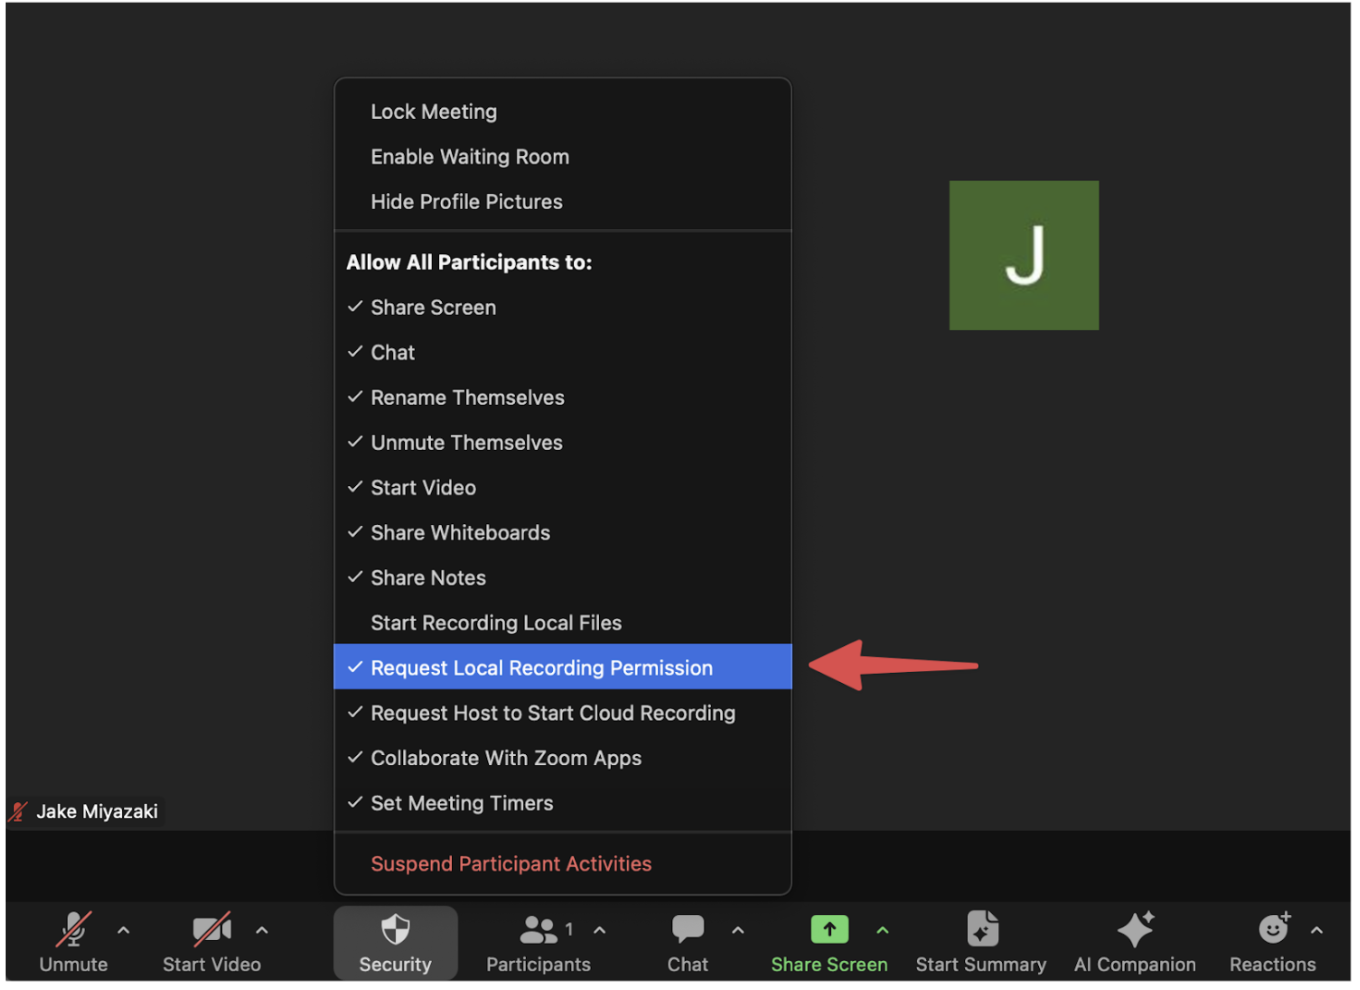Open the Chat bubble icon
The width and height of the screenshot is (1360, 990).
tap(687, 930)
